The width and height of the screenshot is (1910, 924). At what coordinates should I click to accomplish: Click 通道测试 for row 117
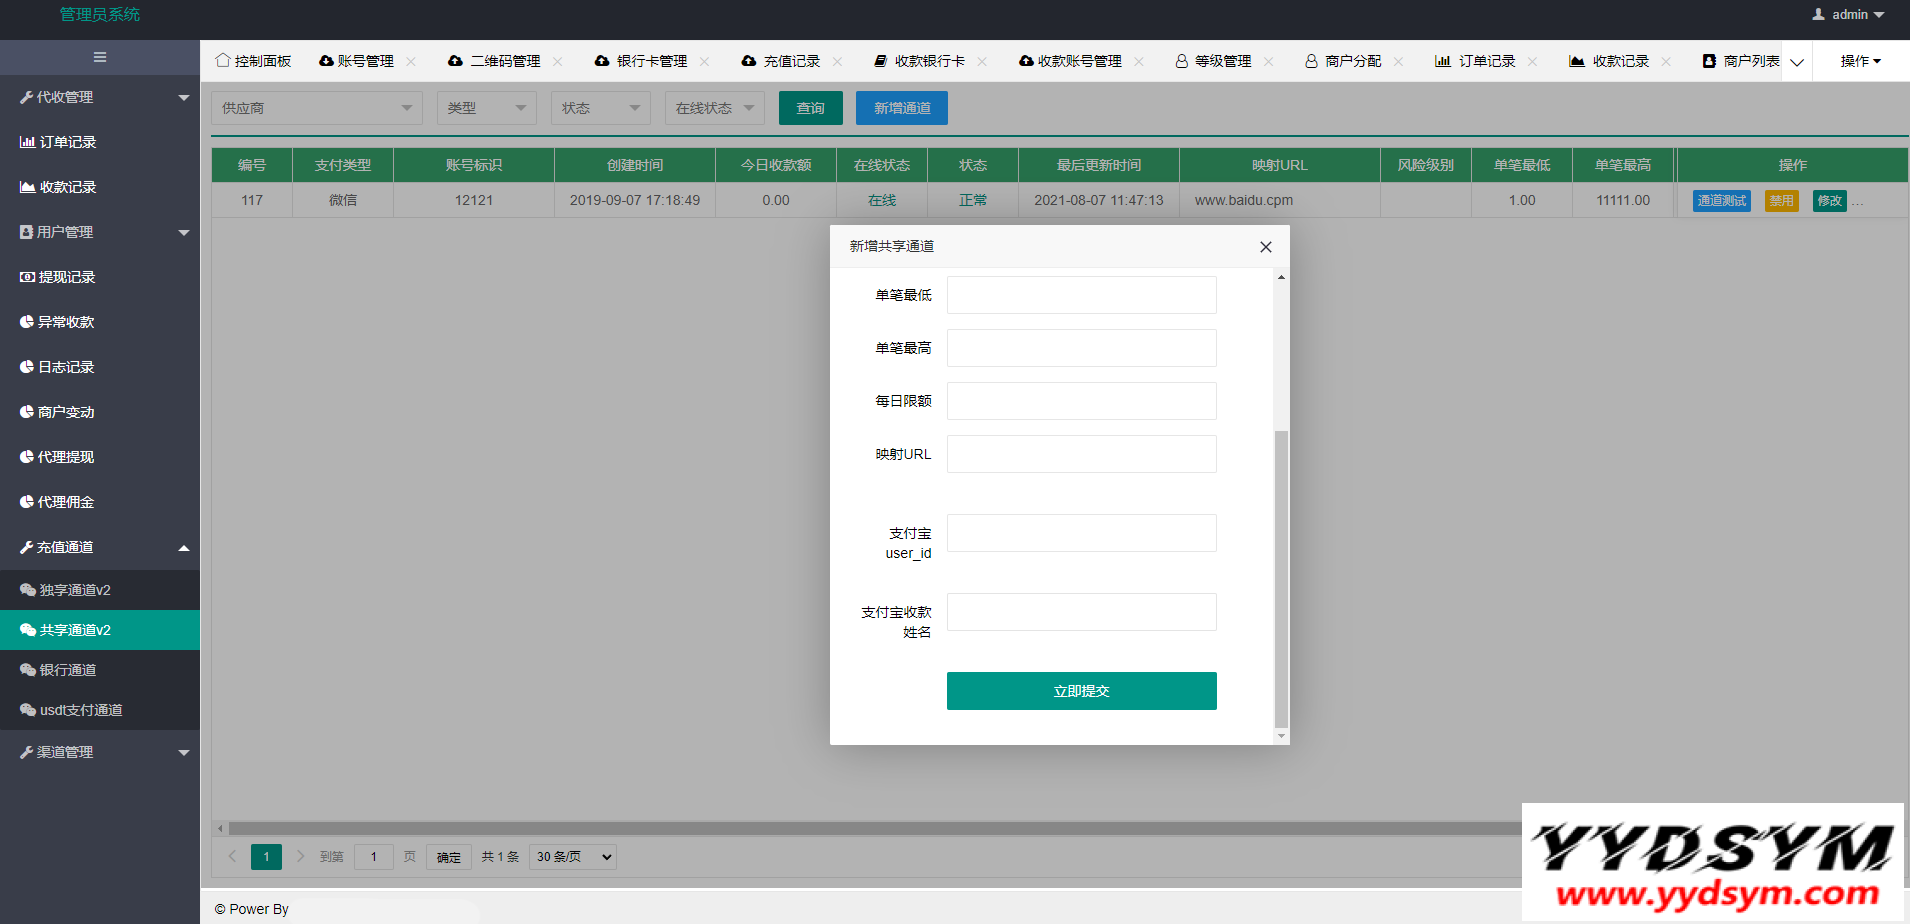coord(1722,201)
